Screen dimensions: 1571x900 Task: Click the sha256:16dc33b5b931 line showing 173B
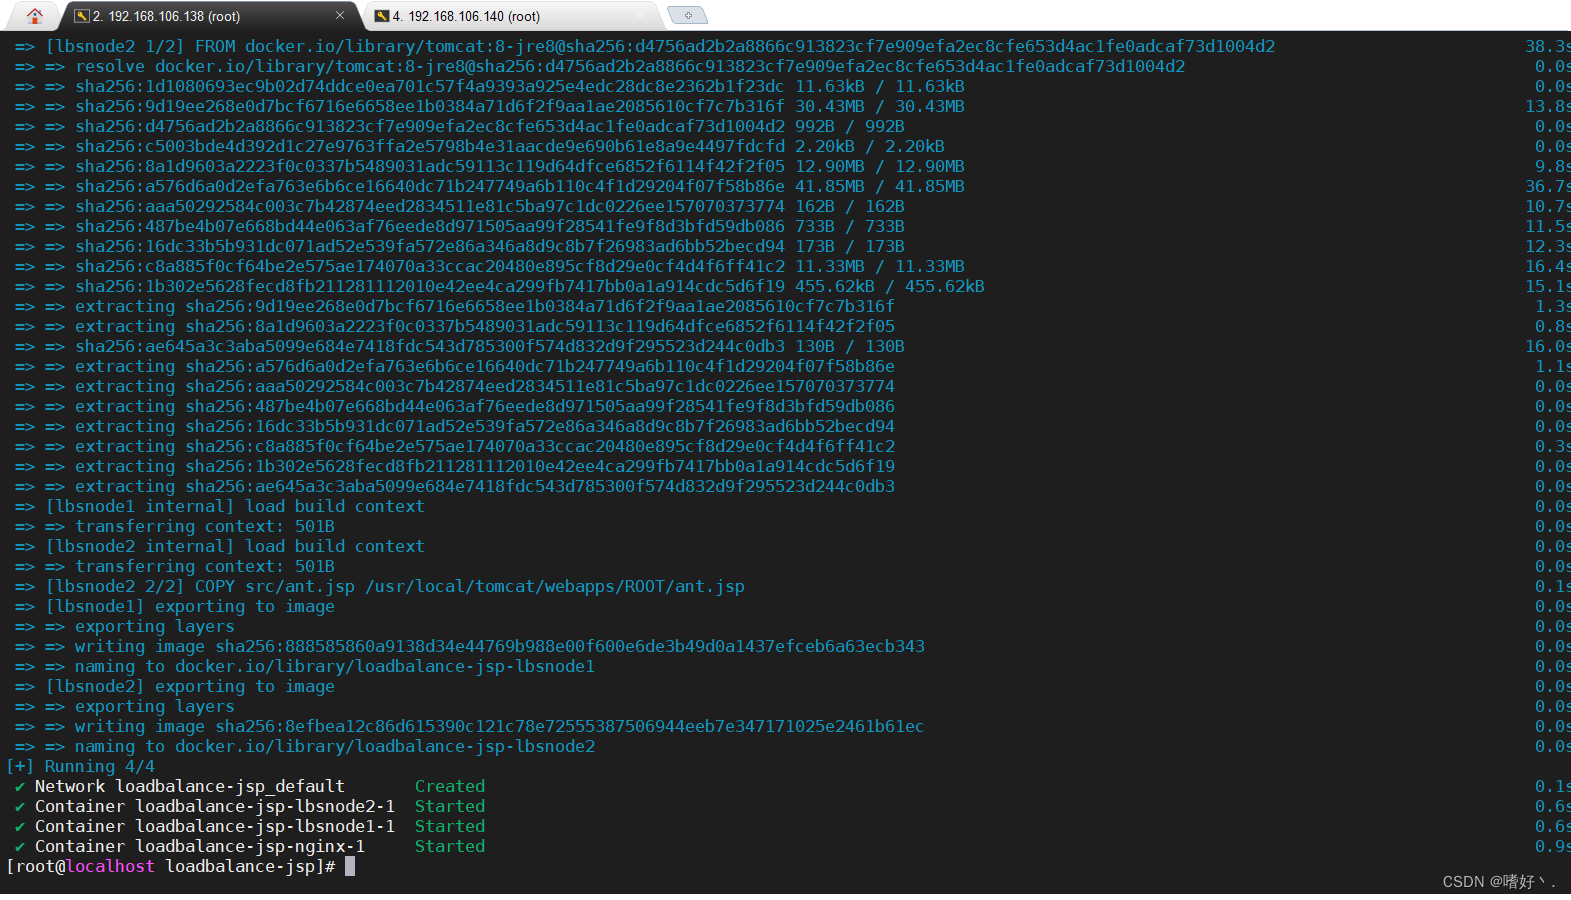pyautogui.click(x=460, y=246)
